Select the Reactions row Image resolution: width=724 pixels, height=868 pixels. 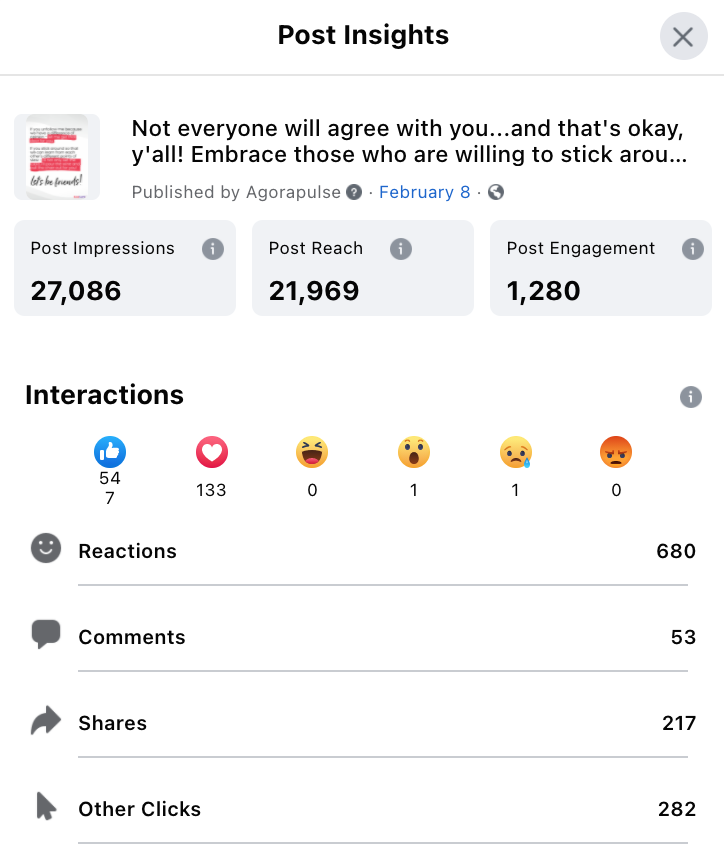click(363, 551)
